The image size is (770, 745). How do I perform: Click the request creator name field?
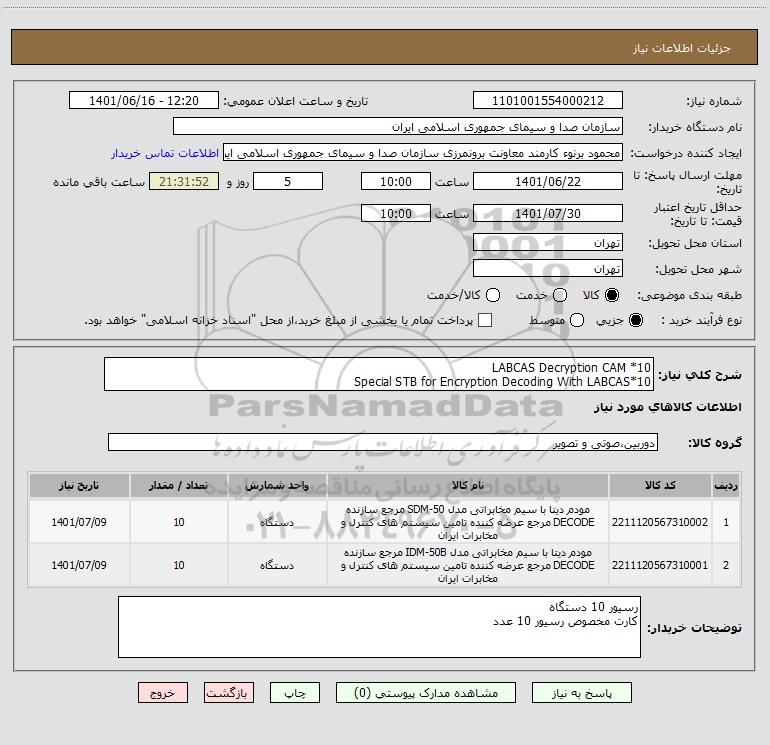point(423,153)
